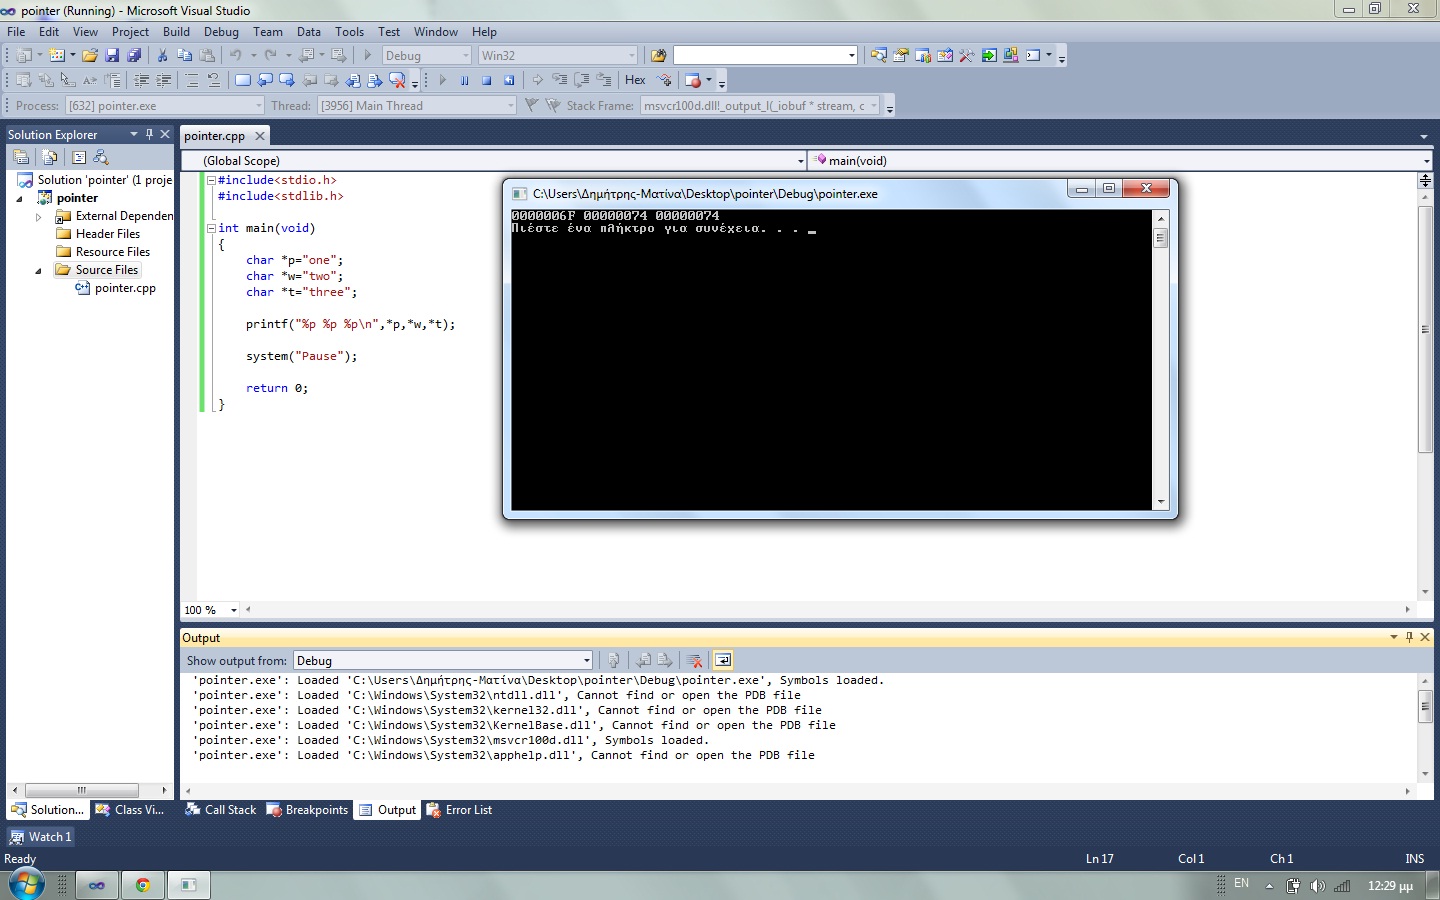Click the Open File folder icon

tap(90, 56)
